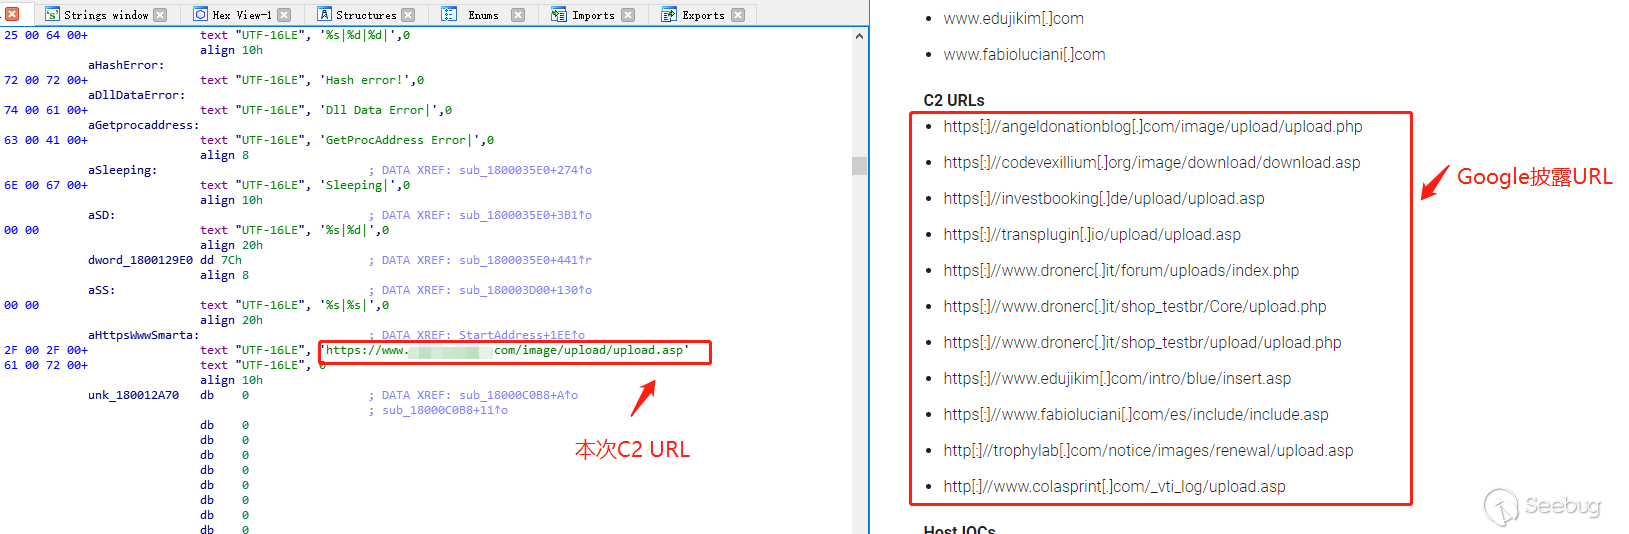This screenshot has width=1629, height=534.
Task: Close the leftmost tab with the red X
Action: coord(12,14)
